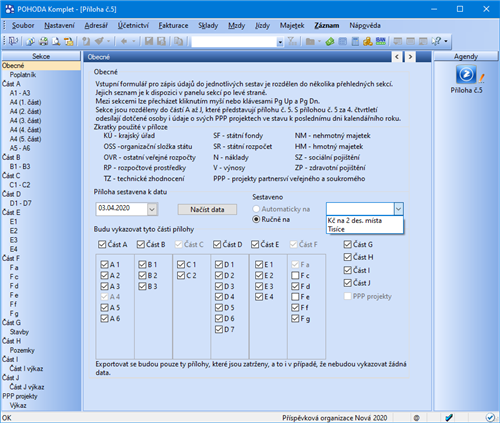Open Část J výkaz in the Sekce list
Viewport: 500px width, 423px height.
coord(27,387)
